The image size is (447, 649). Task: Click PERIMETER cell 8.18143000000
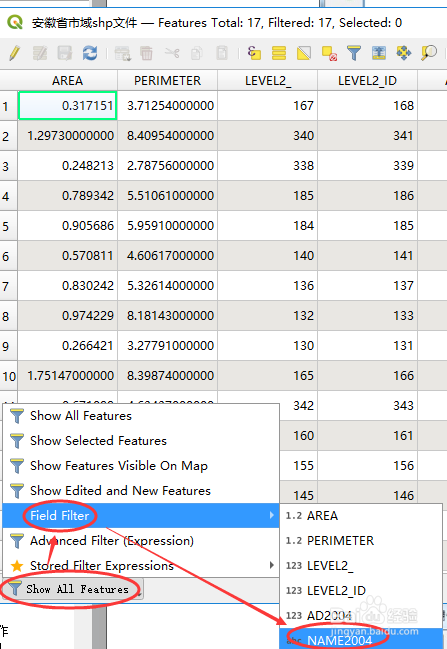pos(168,316)
